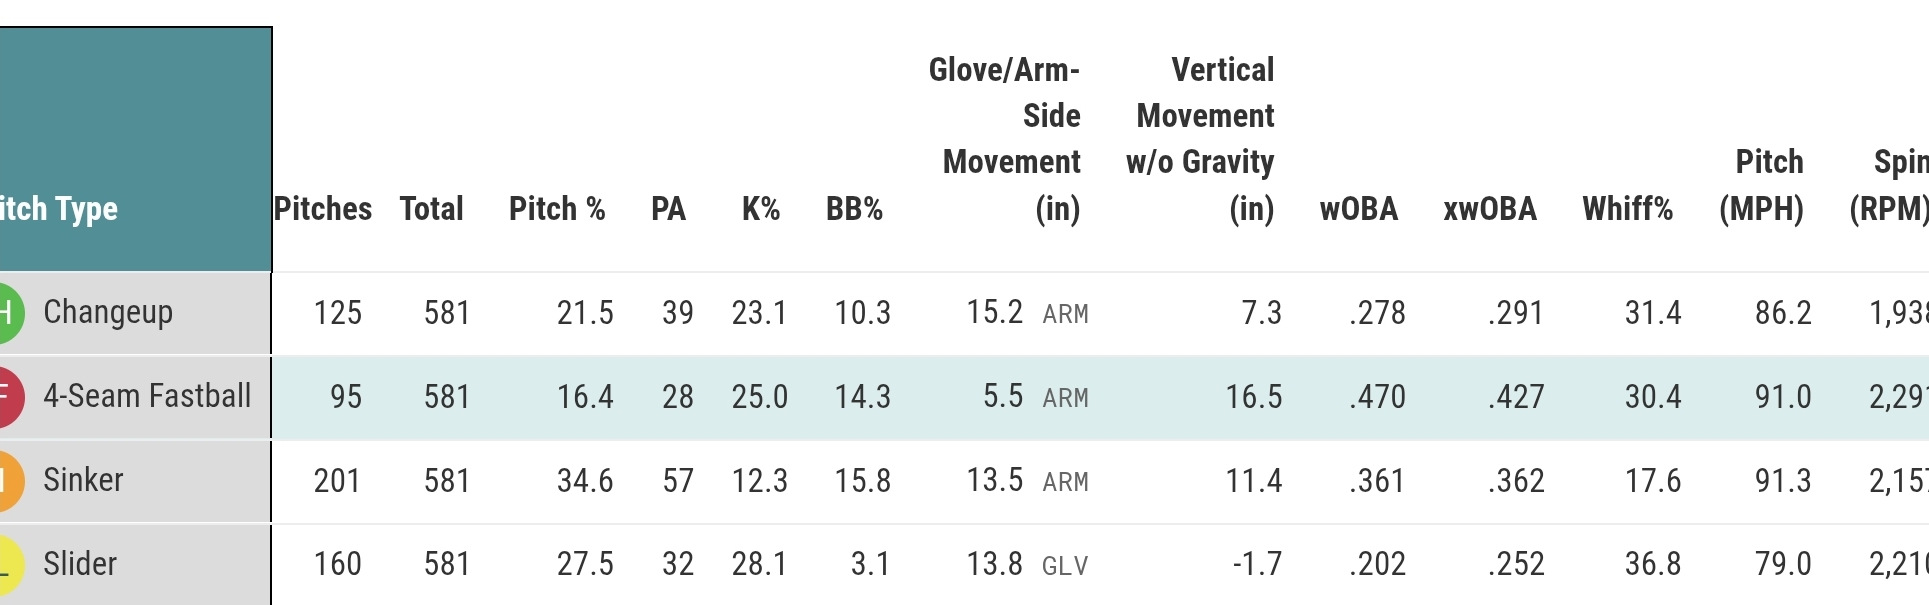This screenshot has width=1929, height=605.
Task: Click the PA column header
Action: pos(668,209)
